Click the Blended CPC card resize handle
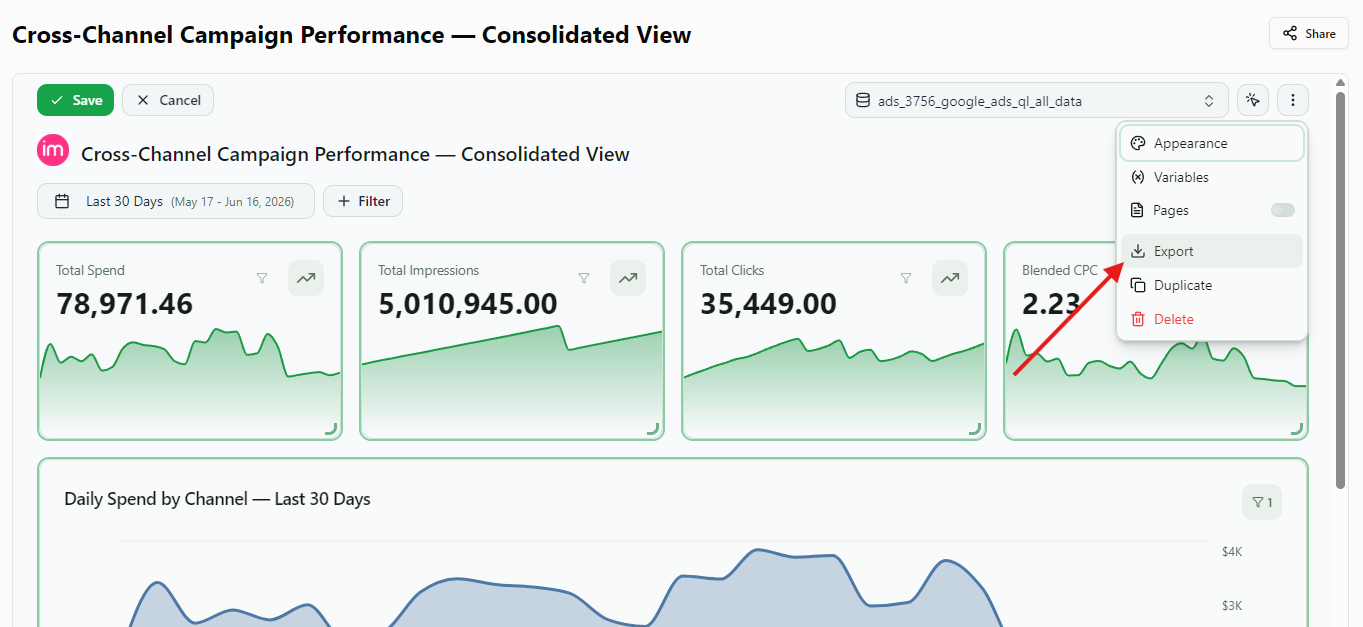Viewport: 1363px width, 627px height. (x=1297, y=429)
